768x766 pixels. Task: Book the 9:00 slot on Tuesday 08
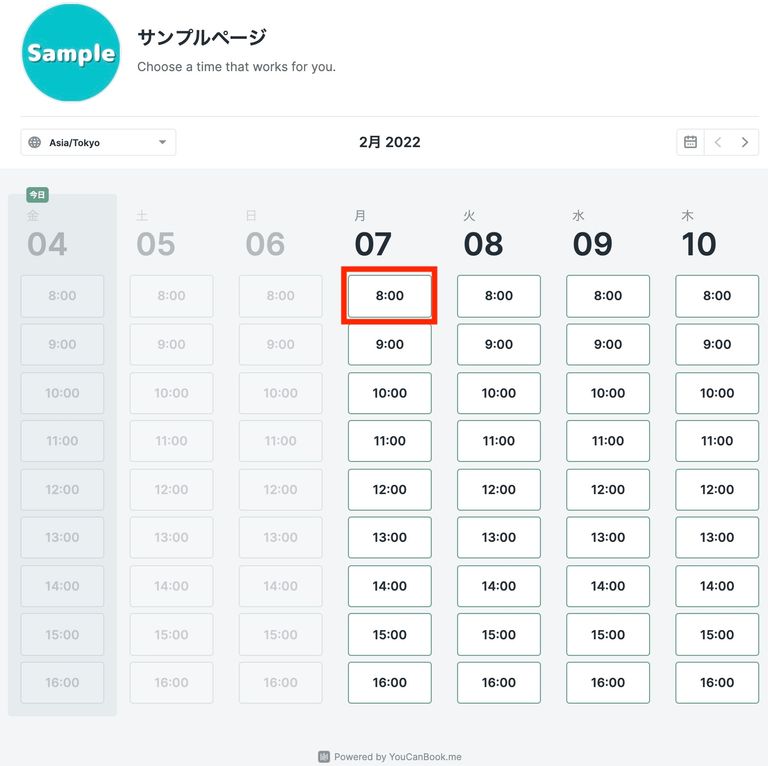coord(499,344)
